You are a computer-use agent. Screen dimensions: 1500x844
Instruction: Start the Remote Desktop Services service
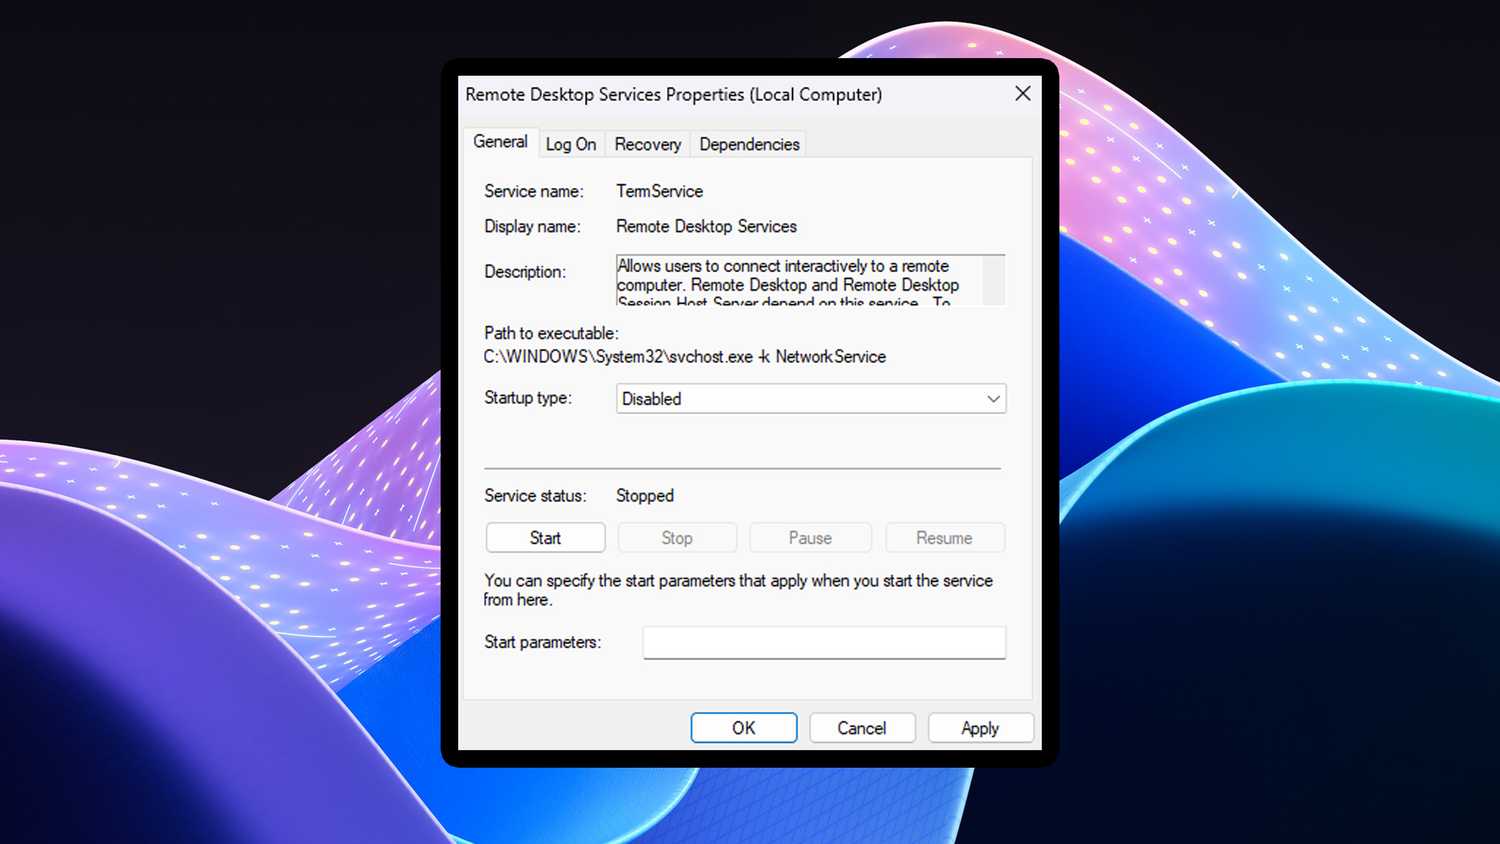[x=545, y=537]
